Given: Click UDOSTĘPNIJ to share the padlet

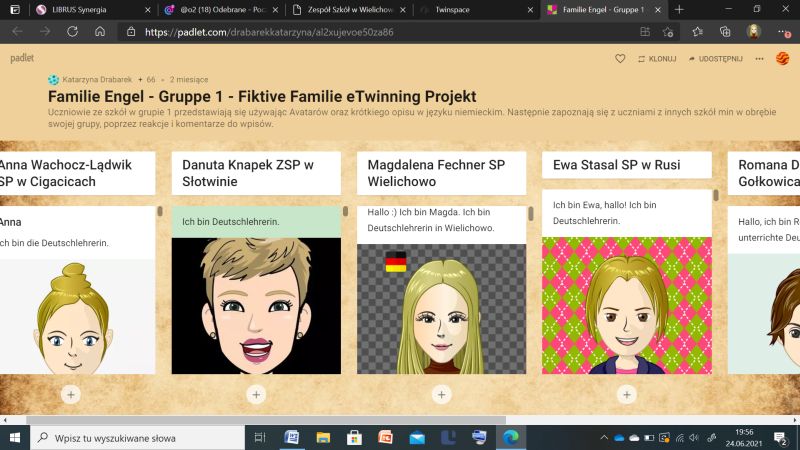Looking at the screenshot, I should click(x=715, y=59).
